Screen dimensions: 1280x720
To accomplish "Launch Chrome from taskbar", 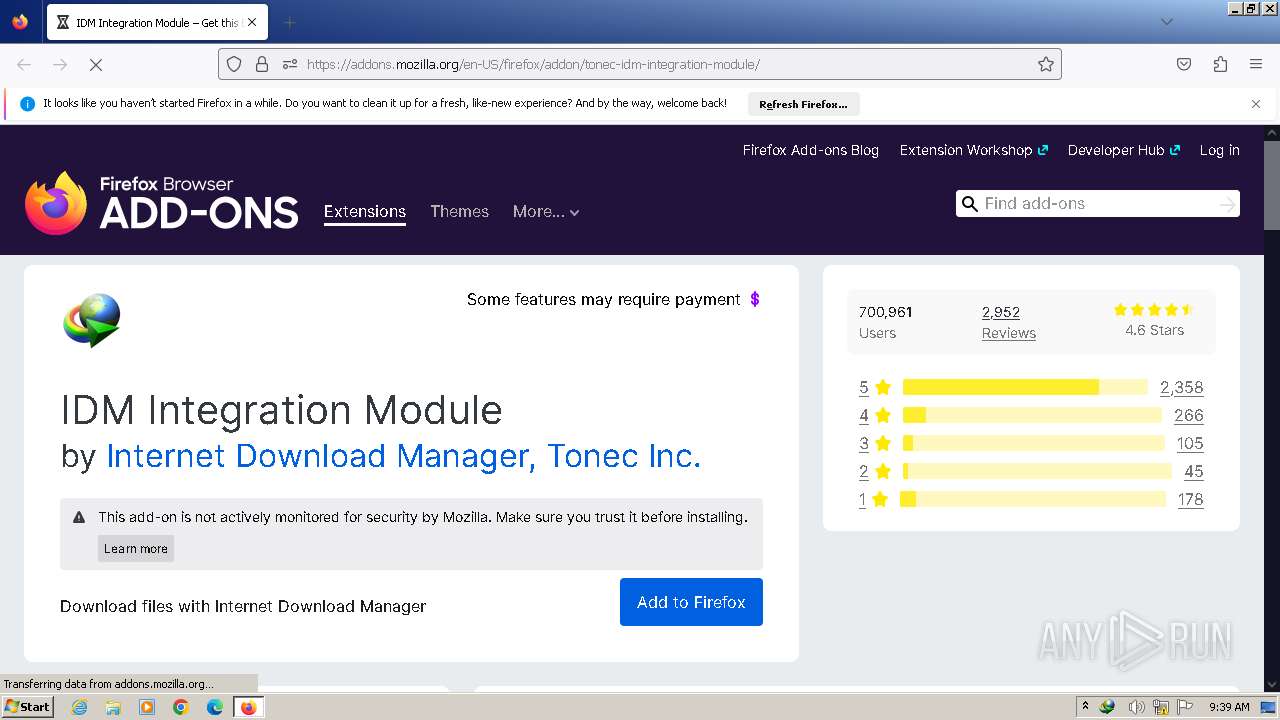I will coord(181,707).
